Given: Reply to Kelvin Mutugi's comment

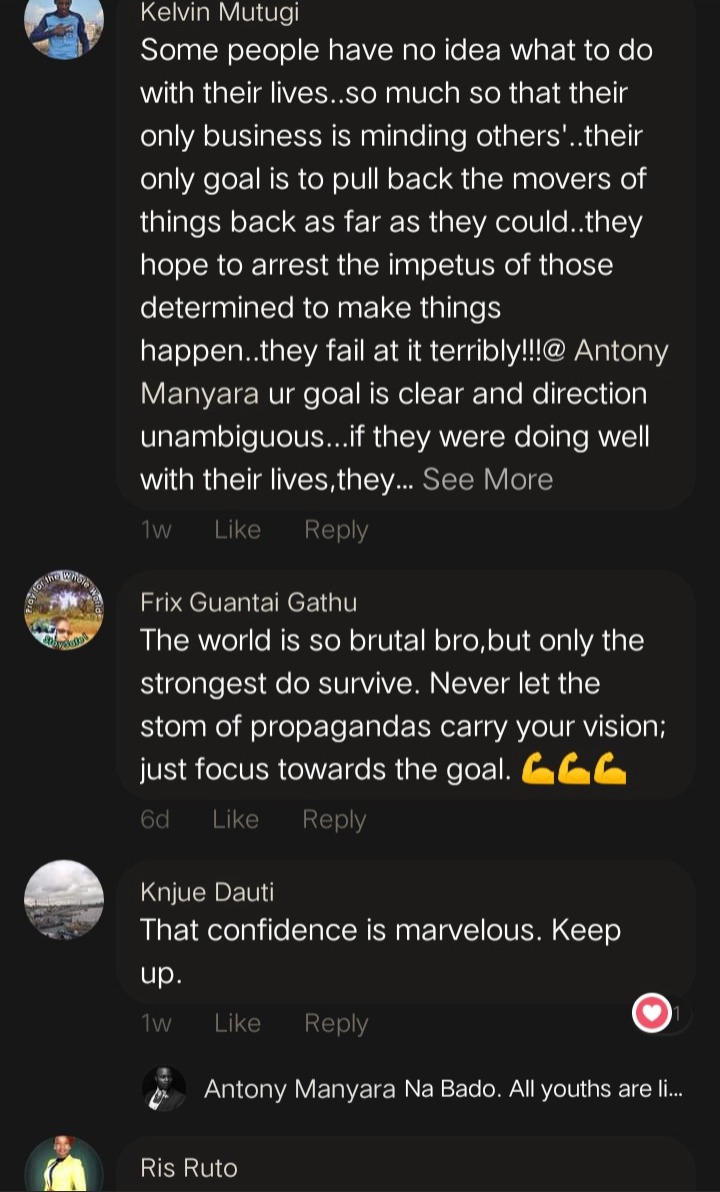Looking at the screenshot, I should pyautogui.click(x=336, y=530).
